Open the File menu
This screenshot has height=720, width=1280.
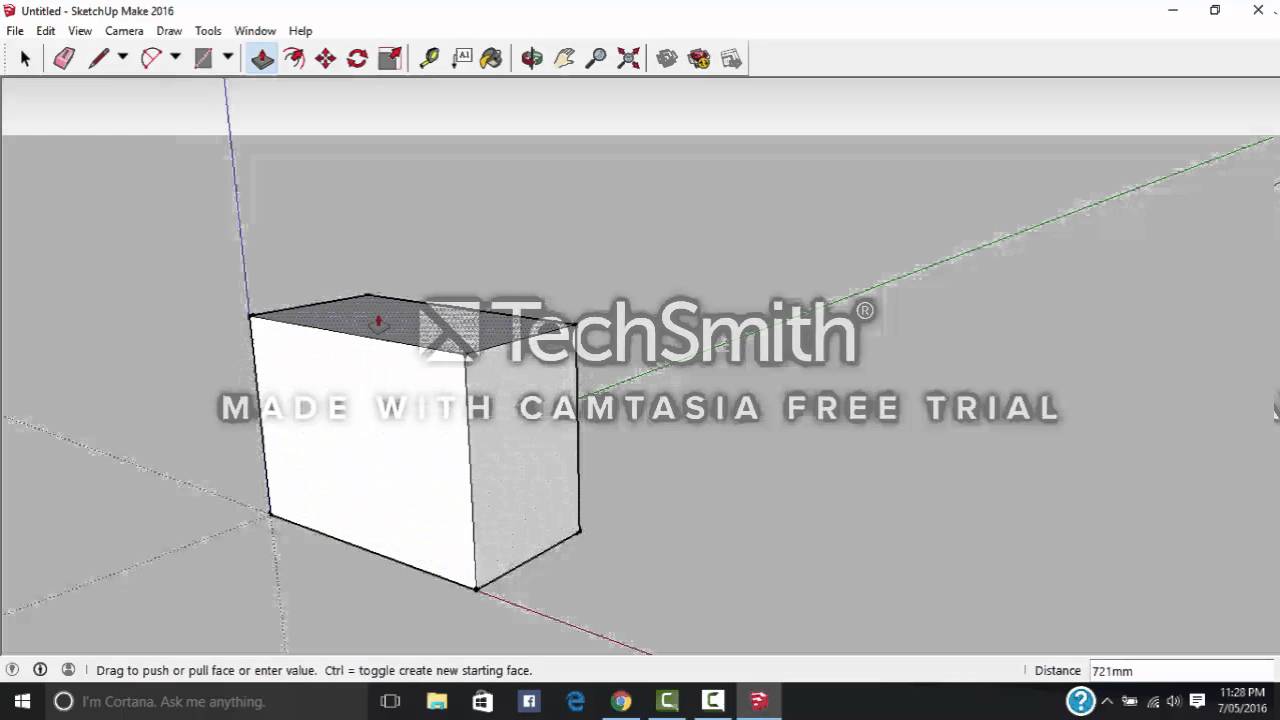(15, 31)
